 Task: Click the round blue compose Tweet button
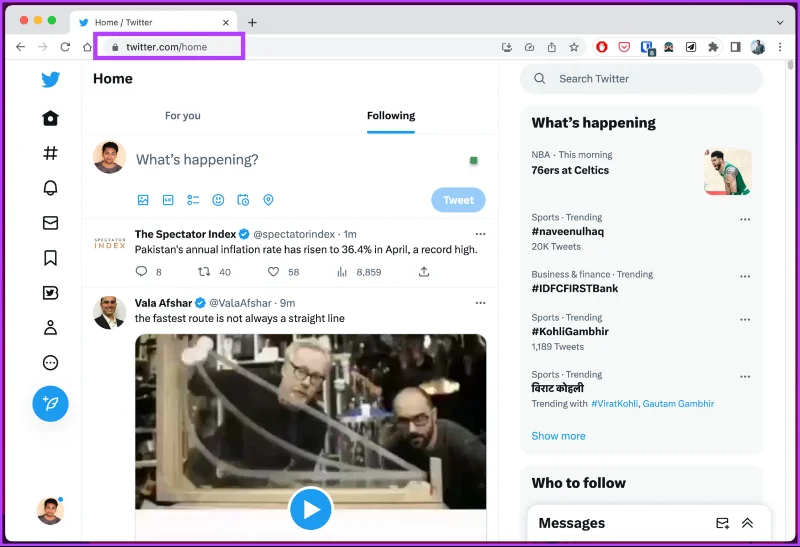(x=50, y=404)
